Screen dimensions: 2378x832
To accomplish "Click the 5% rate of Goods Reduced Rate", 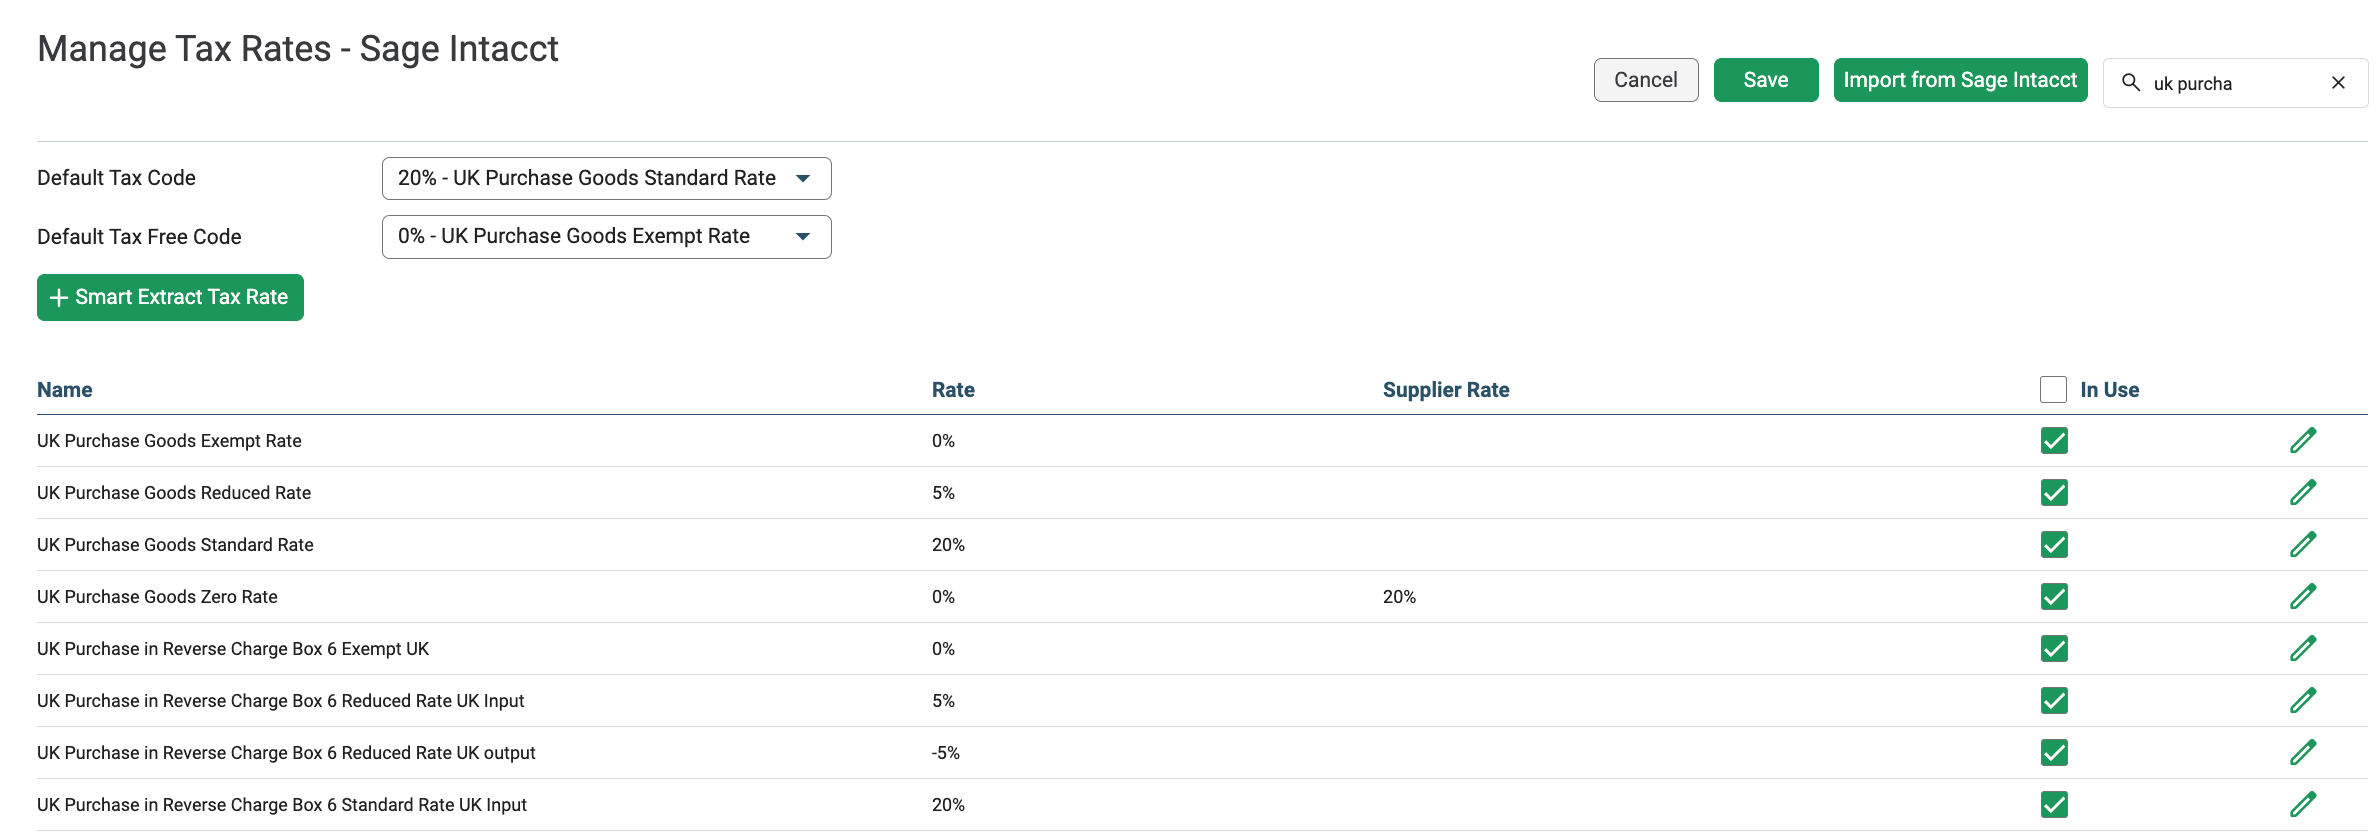I will pyautogui.click(x=943, y=493).
